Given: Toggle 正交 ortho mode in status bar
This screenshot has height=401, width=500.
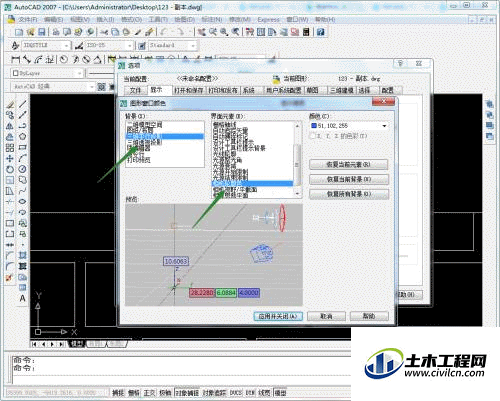Looking at the screenshot, I should click(x=150, y=393).
